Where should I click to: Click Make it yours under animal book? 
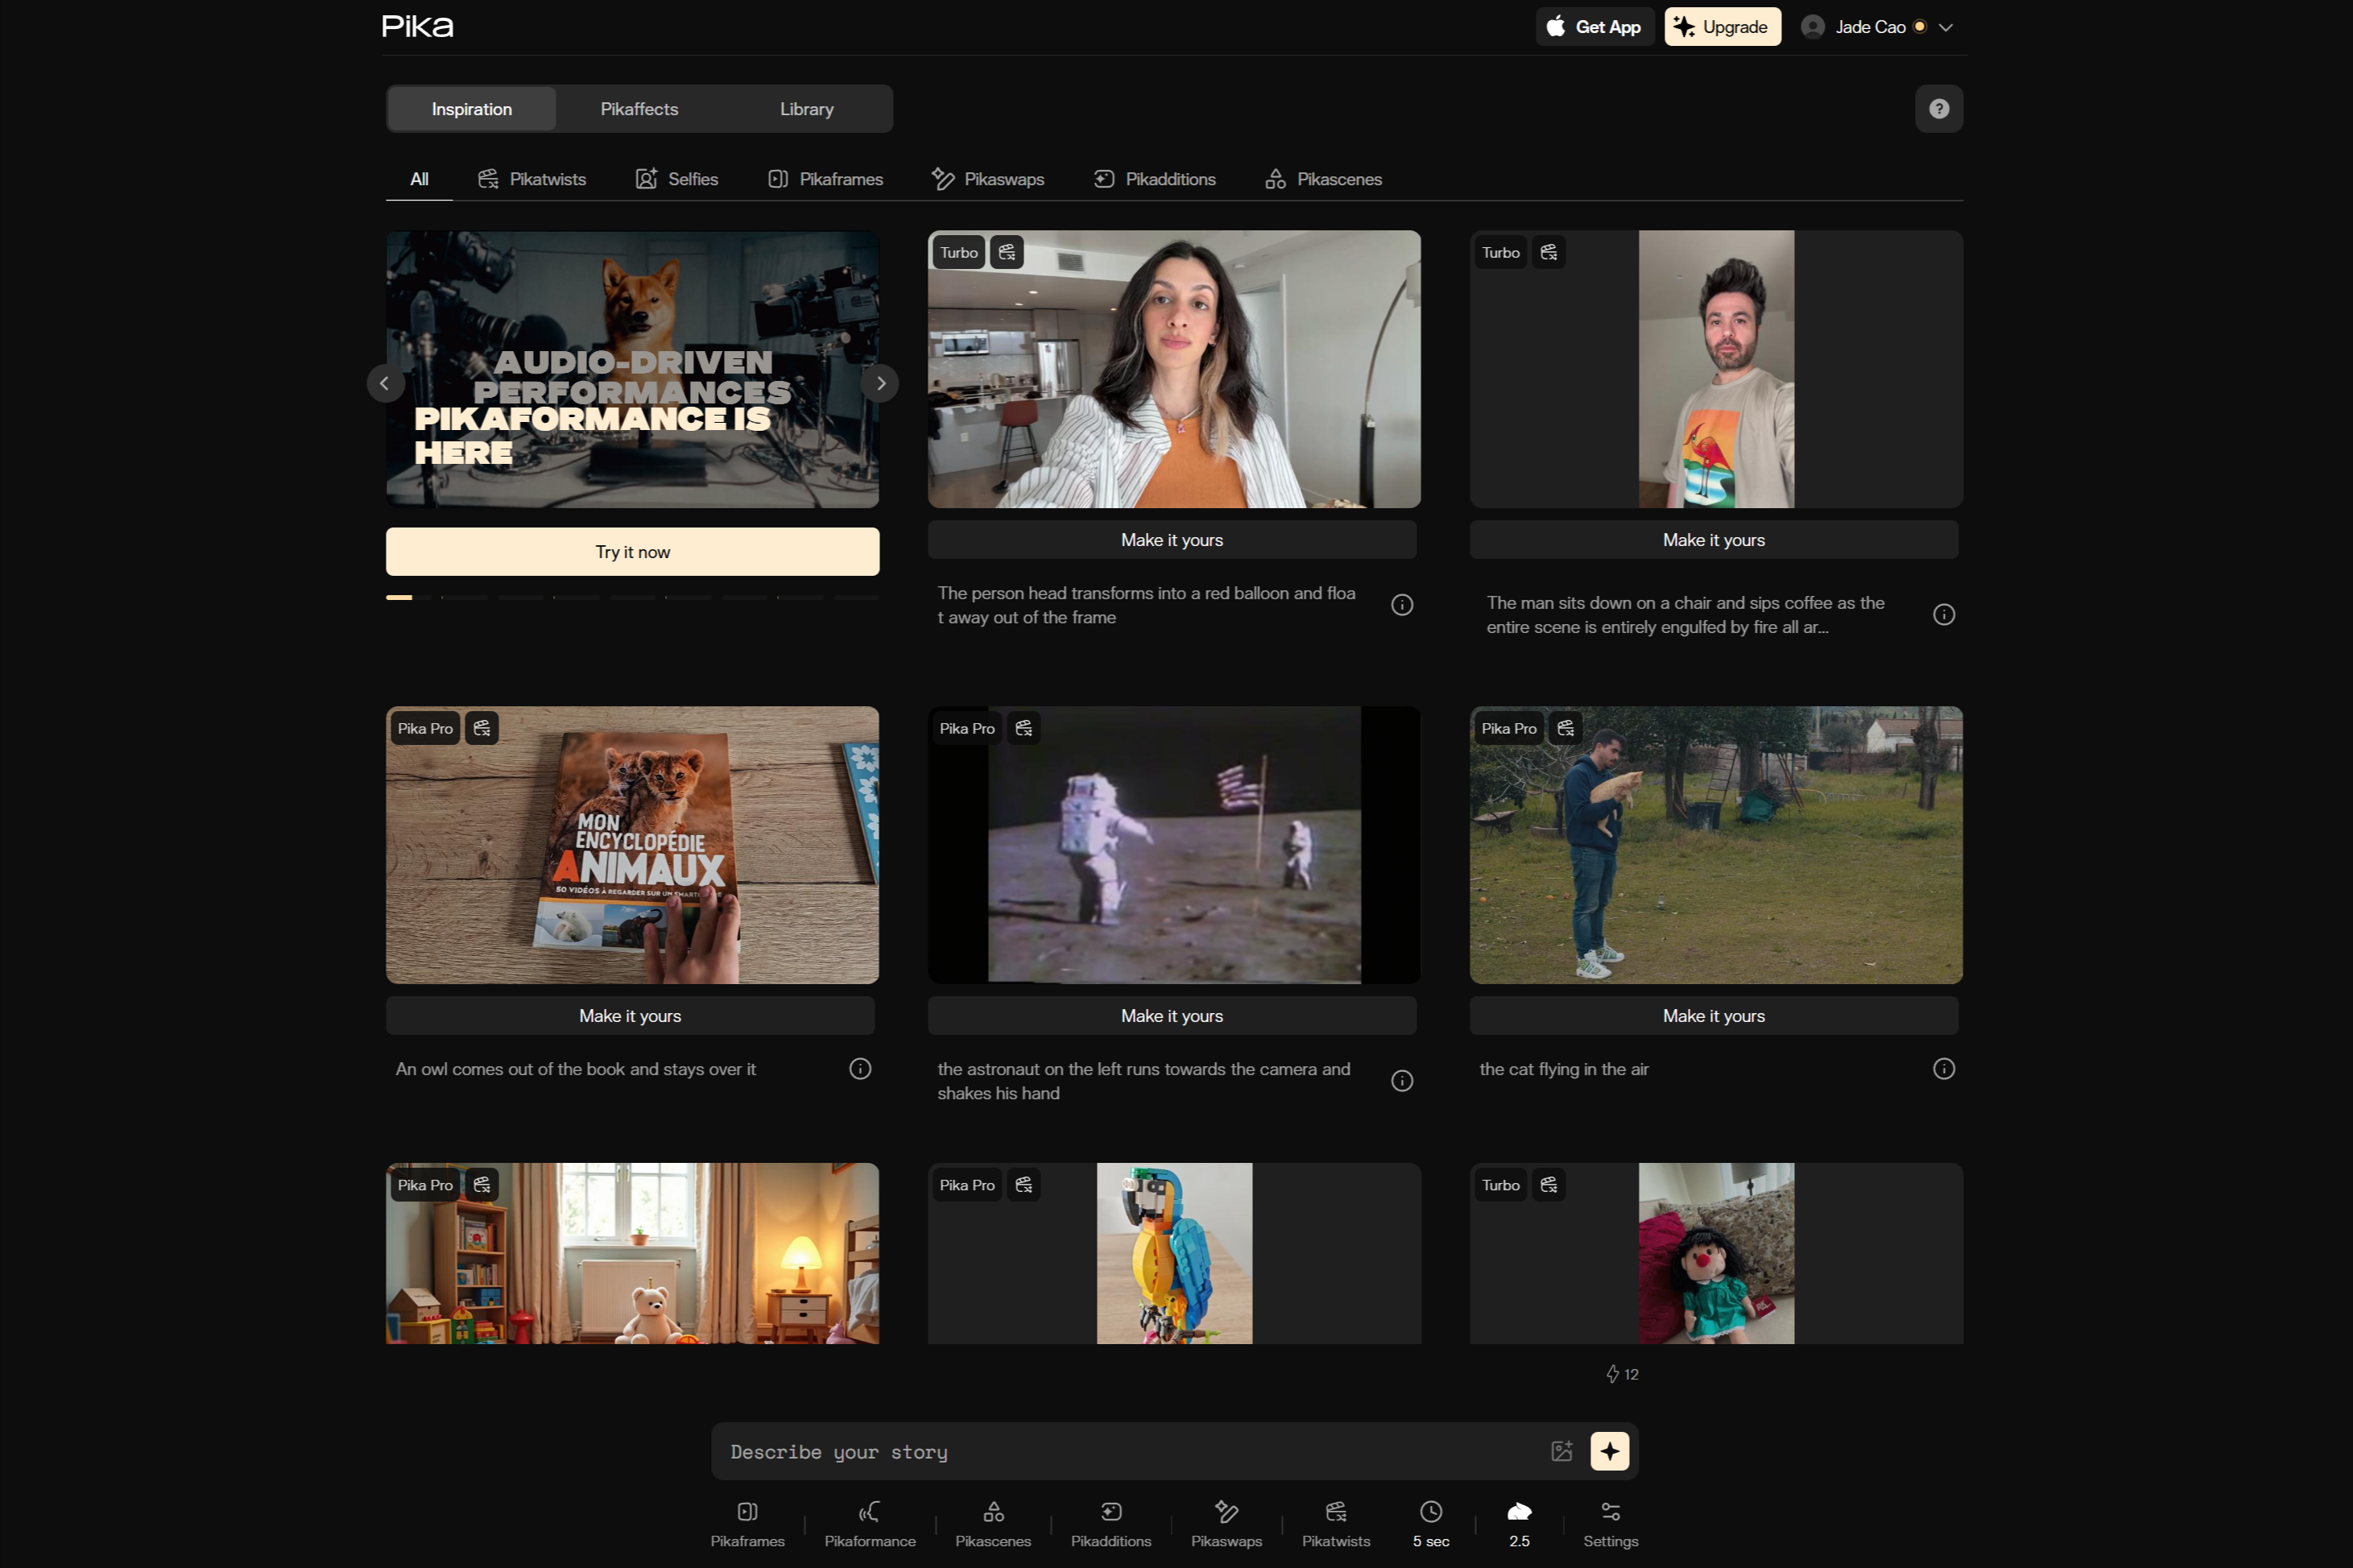point(630,1016)
